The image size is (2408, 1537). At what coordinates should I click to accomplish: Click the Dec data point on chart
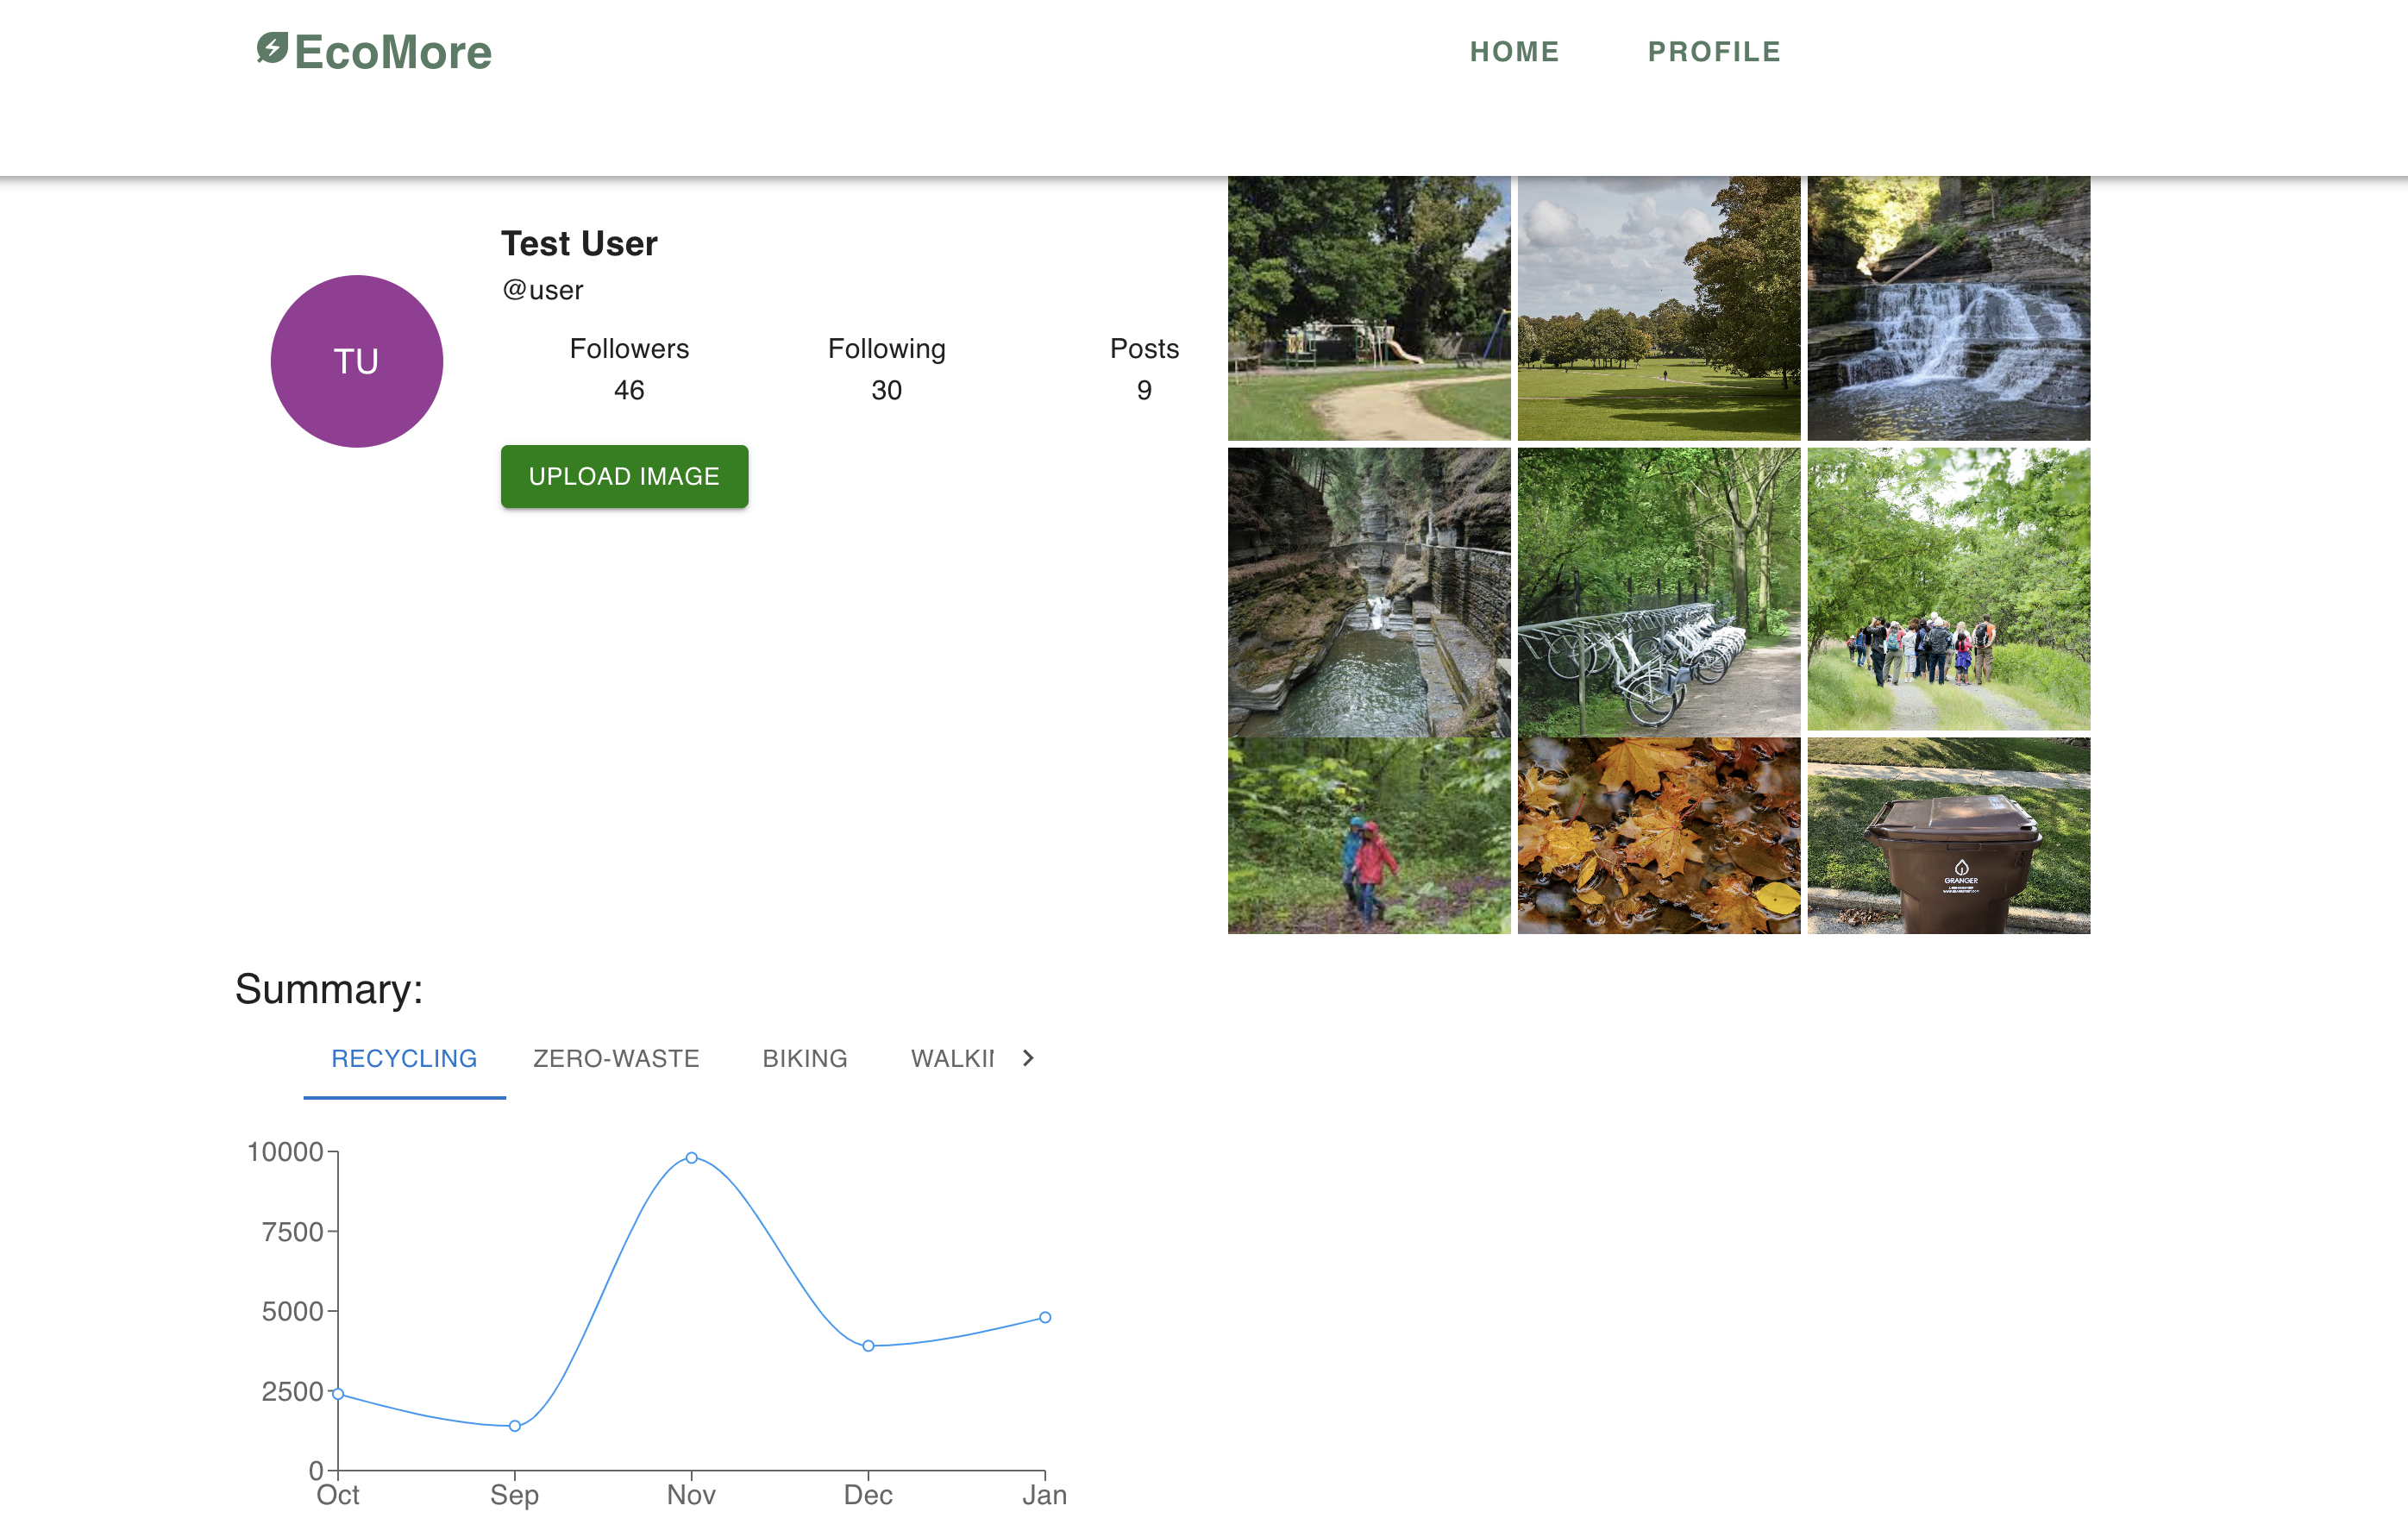pos(868,1346)
